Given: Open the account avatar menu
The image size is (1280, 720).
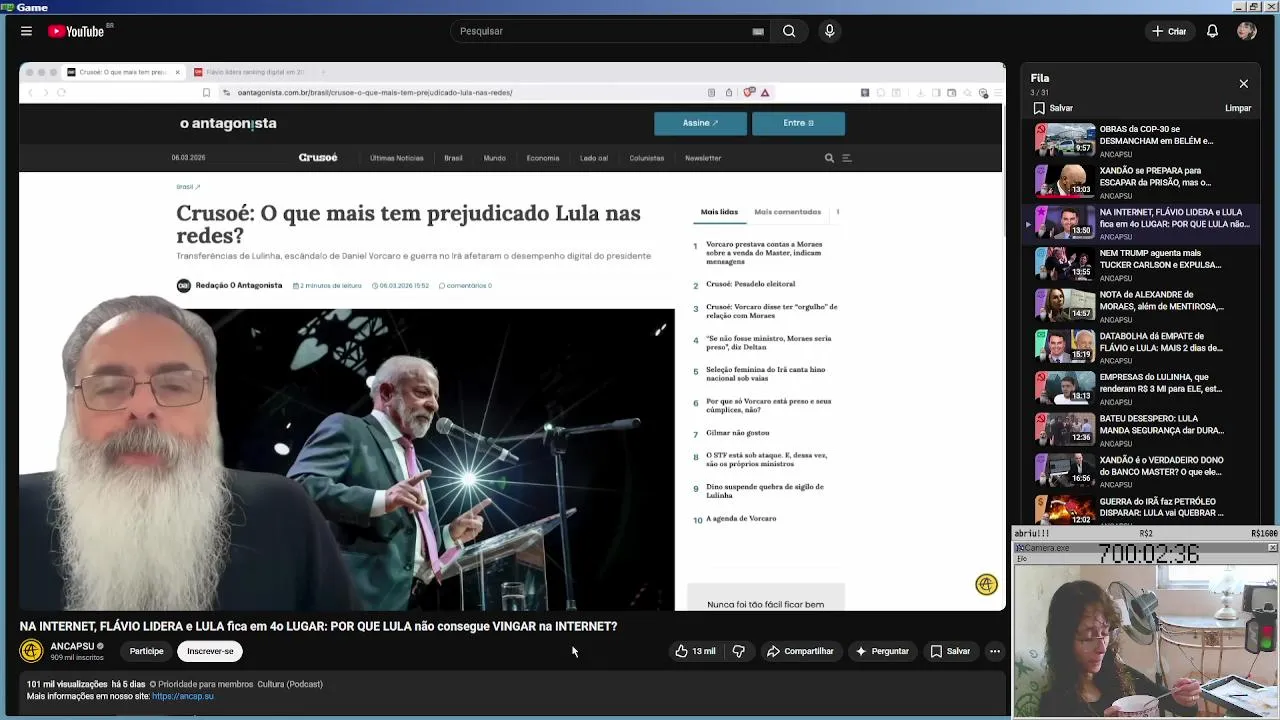Looking at the screenshot, I should pos(1246,31).
